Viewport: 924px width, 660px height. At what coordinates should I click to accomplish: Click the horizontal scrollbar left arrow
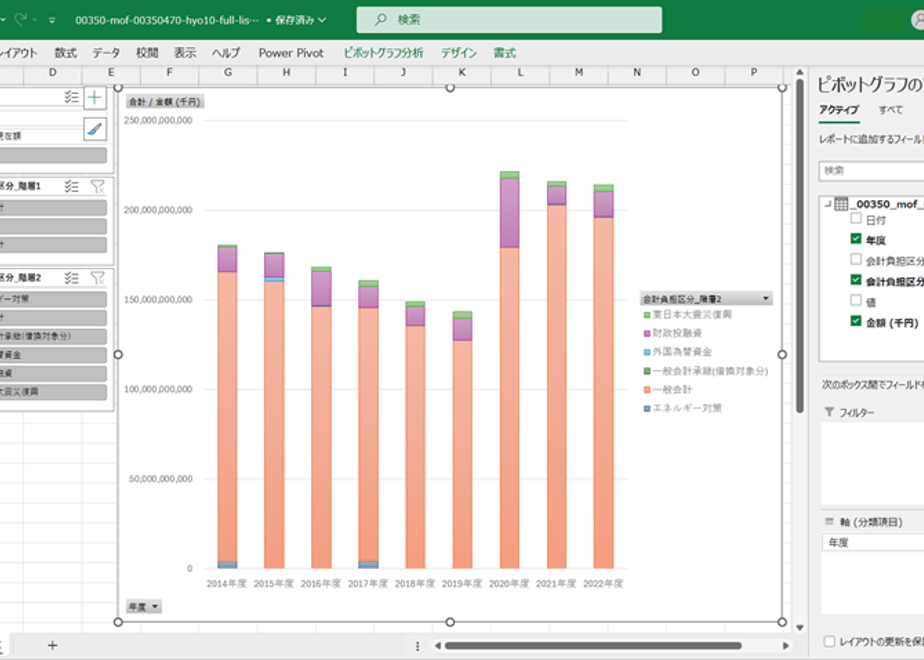[x=437, y=646]
